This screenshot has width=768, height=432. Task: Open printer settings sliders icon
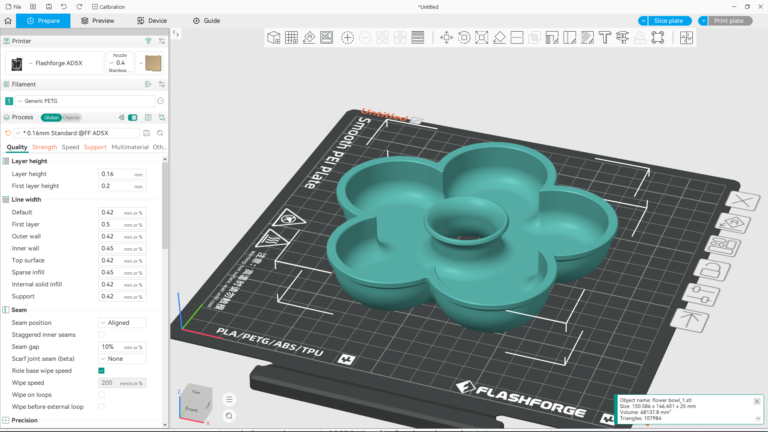pos(162,41)
